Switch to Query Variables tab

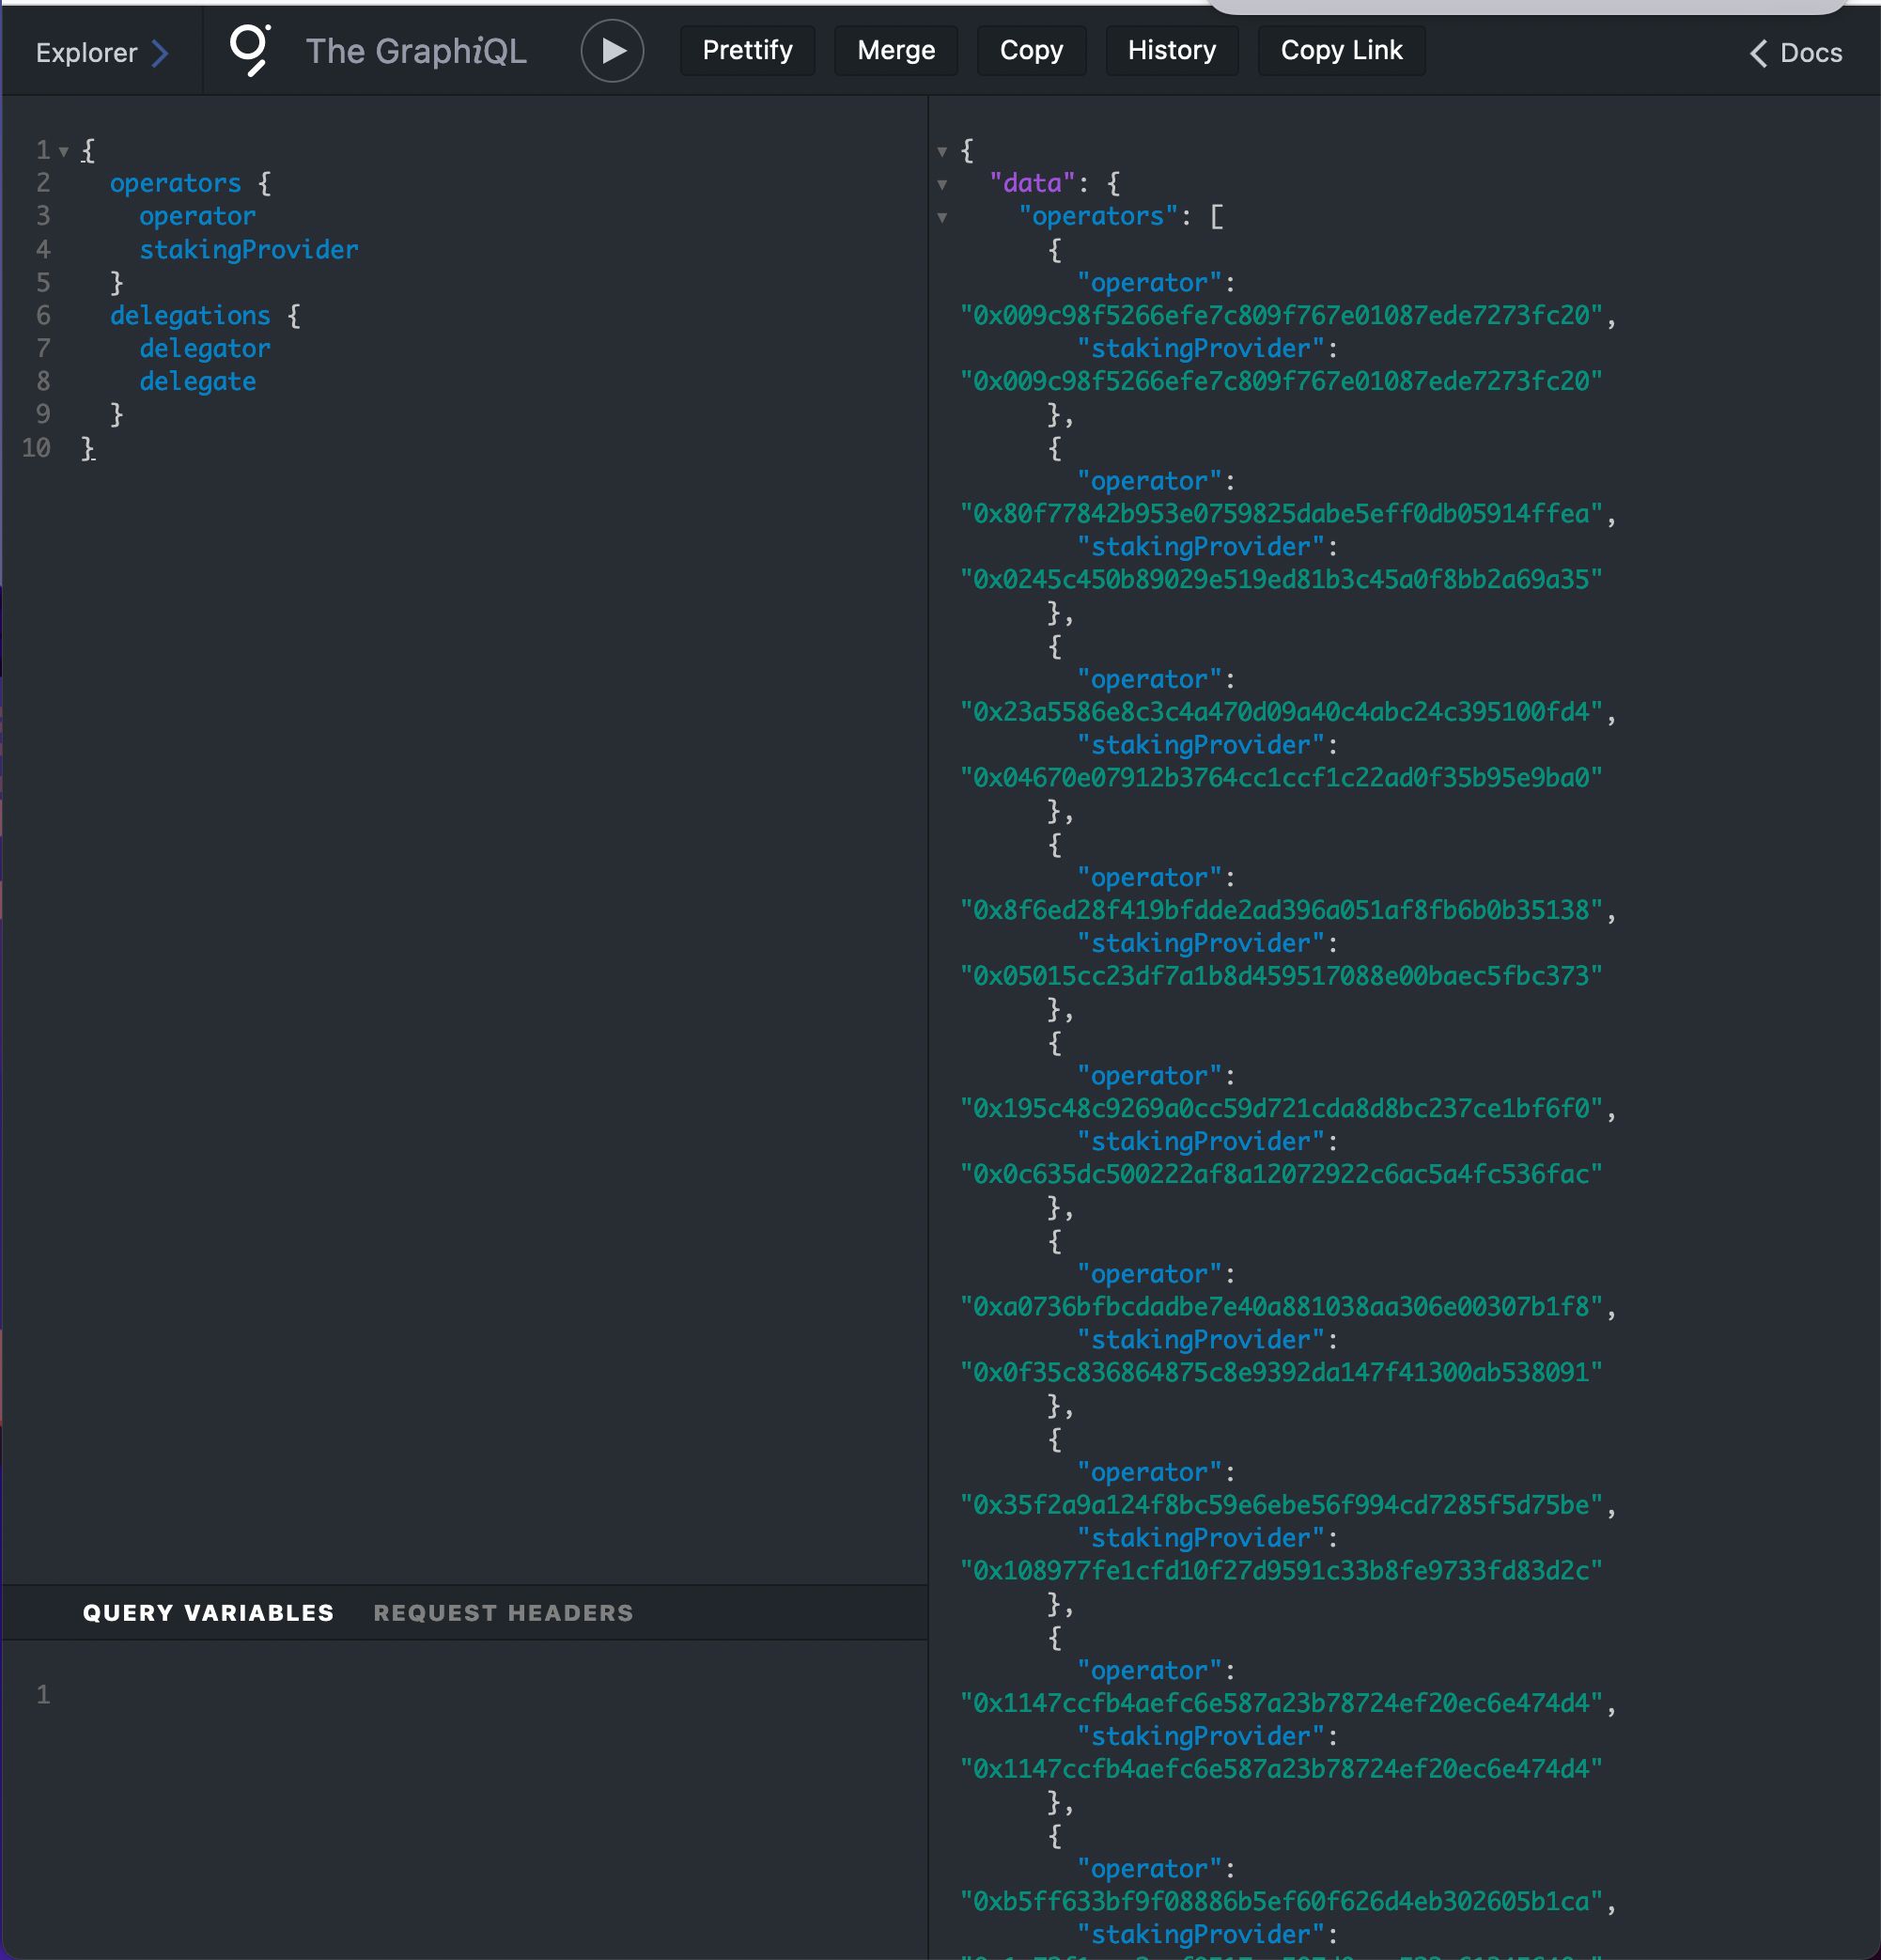208,1613
